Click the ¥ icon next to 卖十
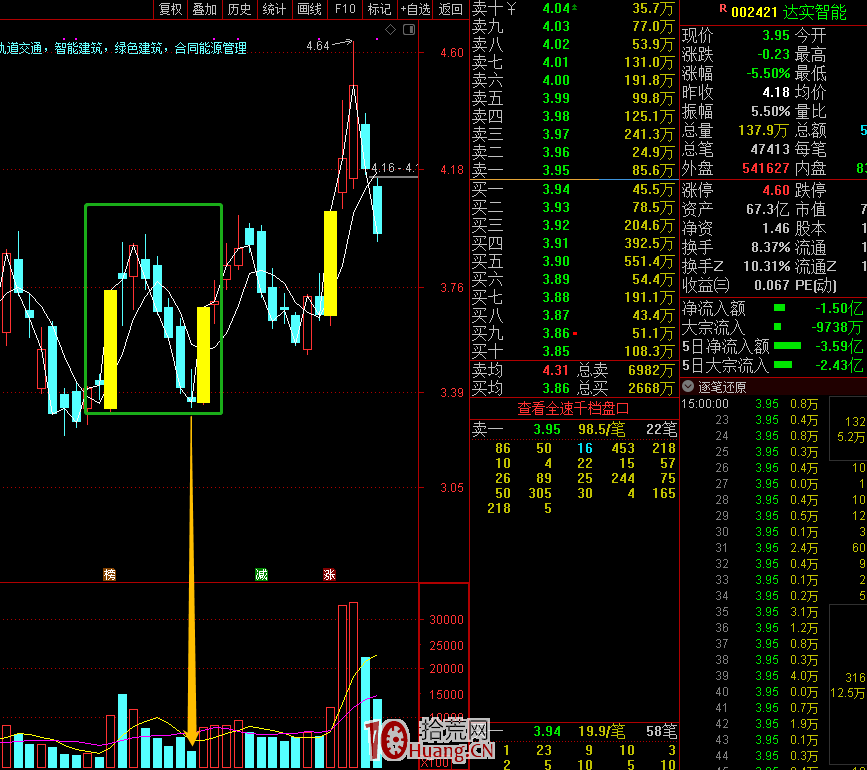 [511, 8]
